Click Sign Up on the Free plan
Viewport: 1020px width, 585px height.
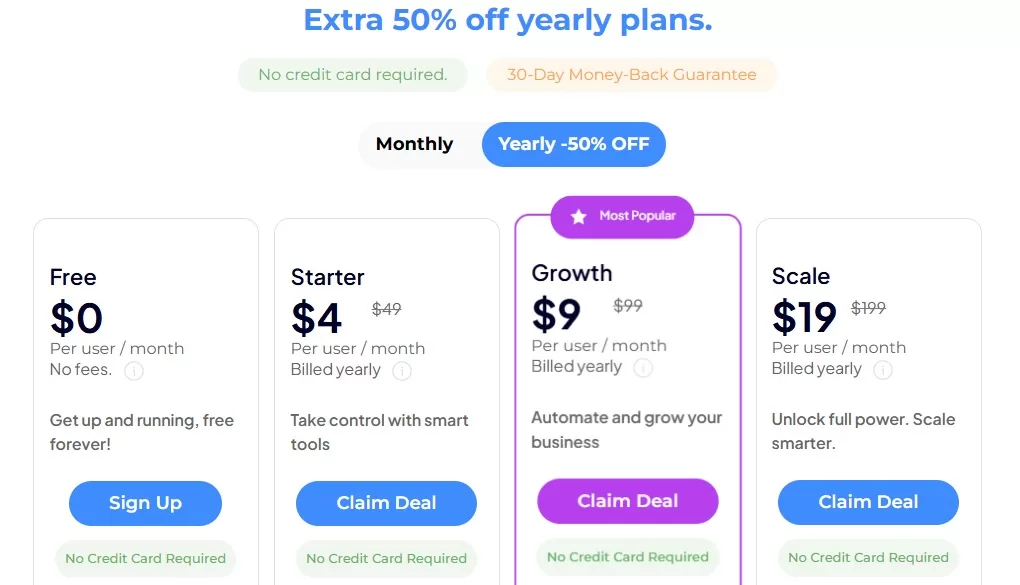[x=145, y=503]
